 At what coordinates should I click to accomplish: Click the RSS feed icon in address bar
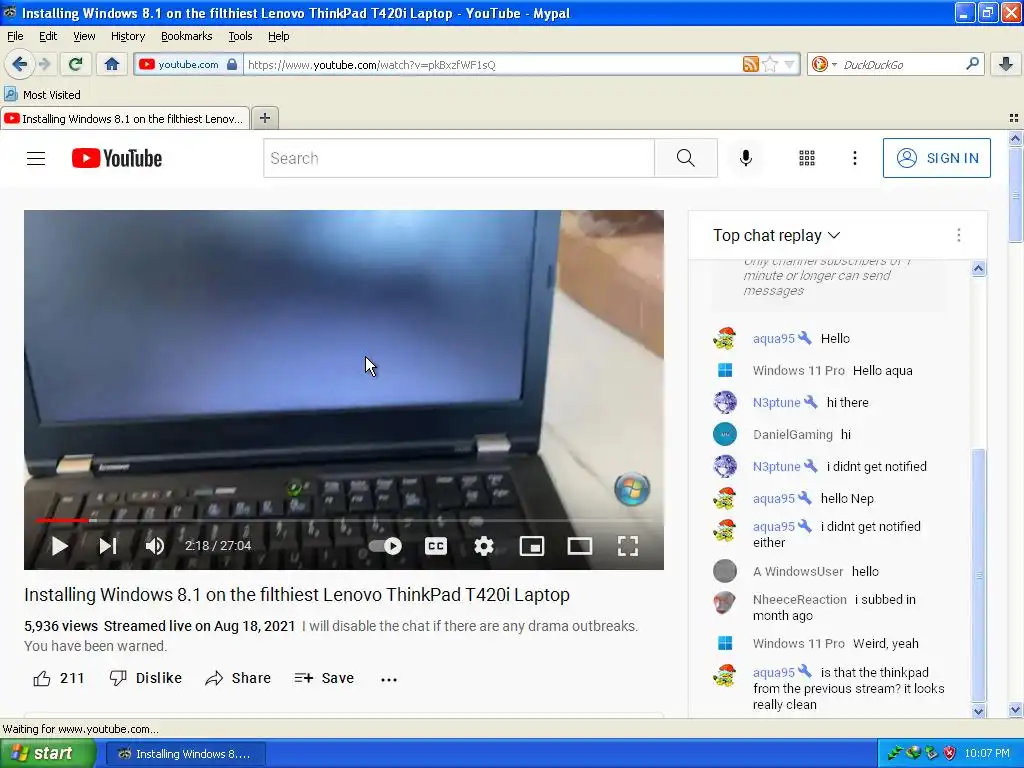[750, 64]
